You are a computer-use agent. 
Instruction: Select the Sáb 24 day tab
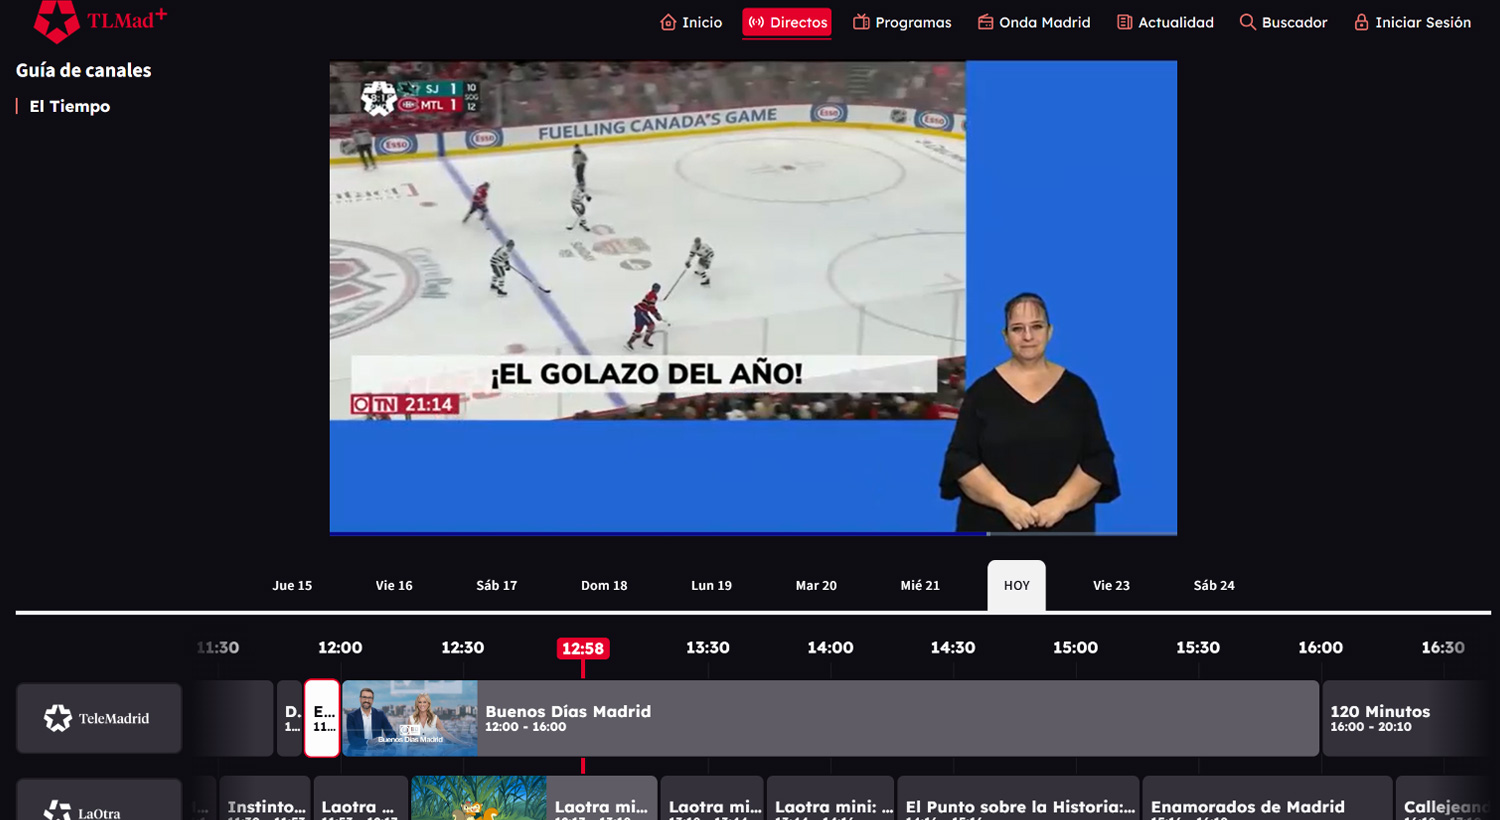click(x=1214, y=586)
